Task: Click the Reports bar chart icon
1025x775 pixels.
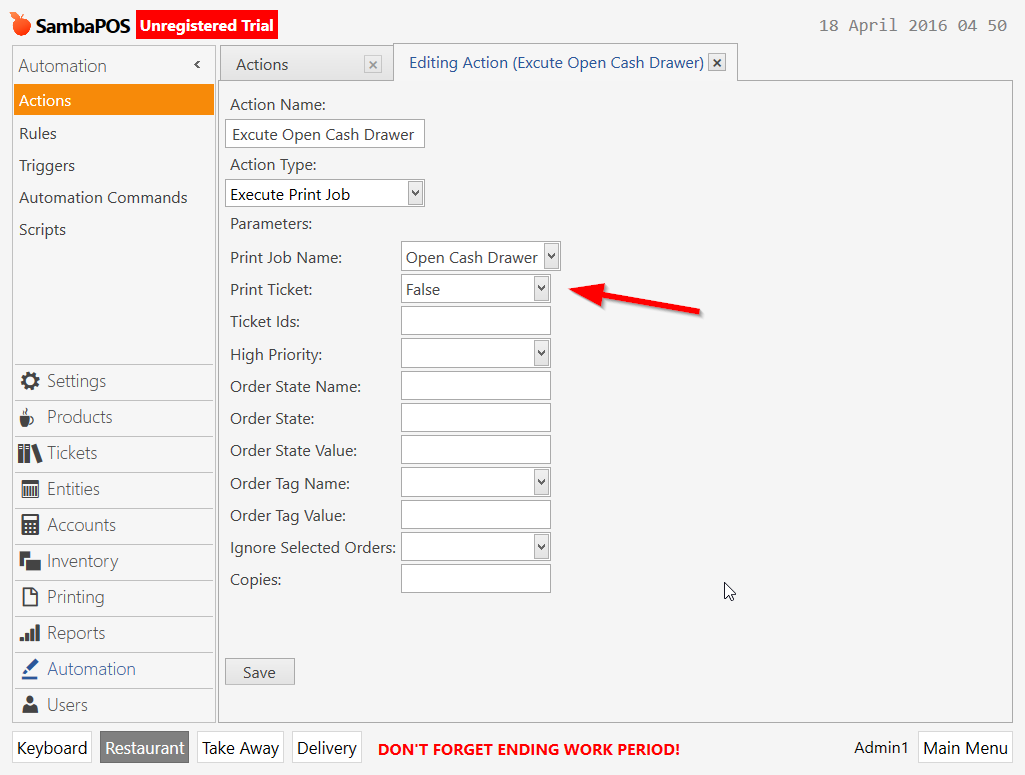Action: coord(30,633)
